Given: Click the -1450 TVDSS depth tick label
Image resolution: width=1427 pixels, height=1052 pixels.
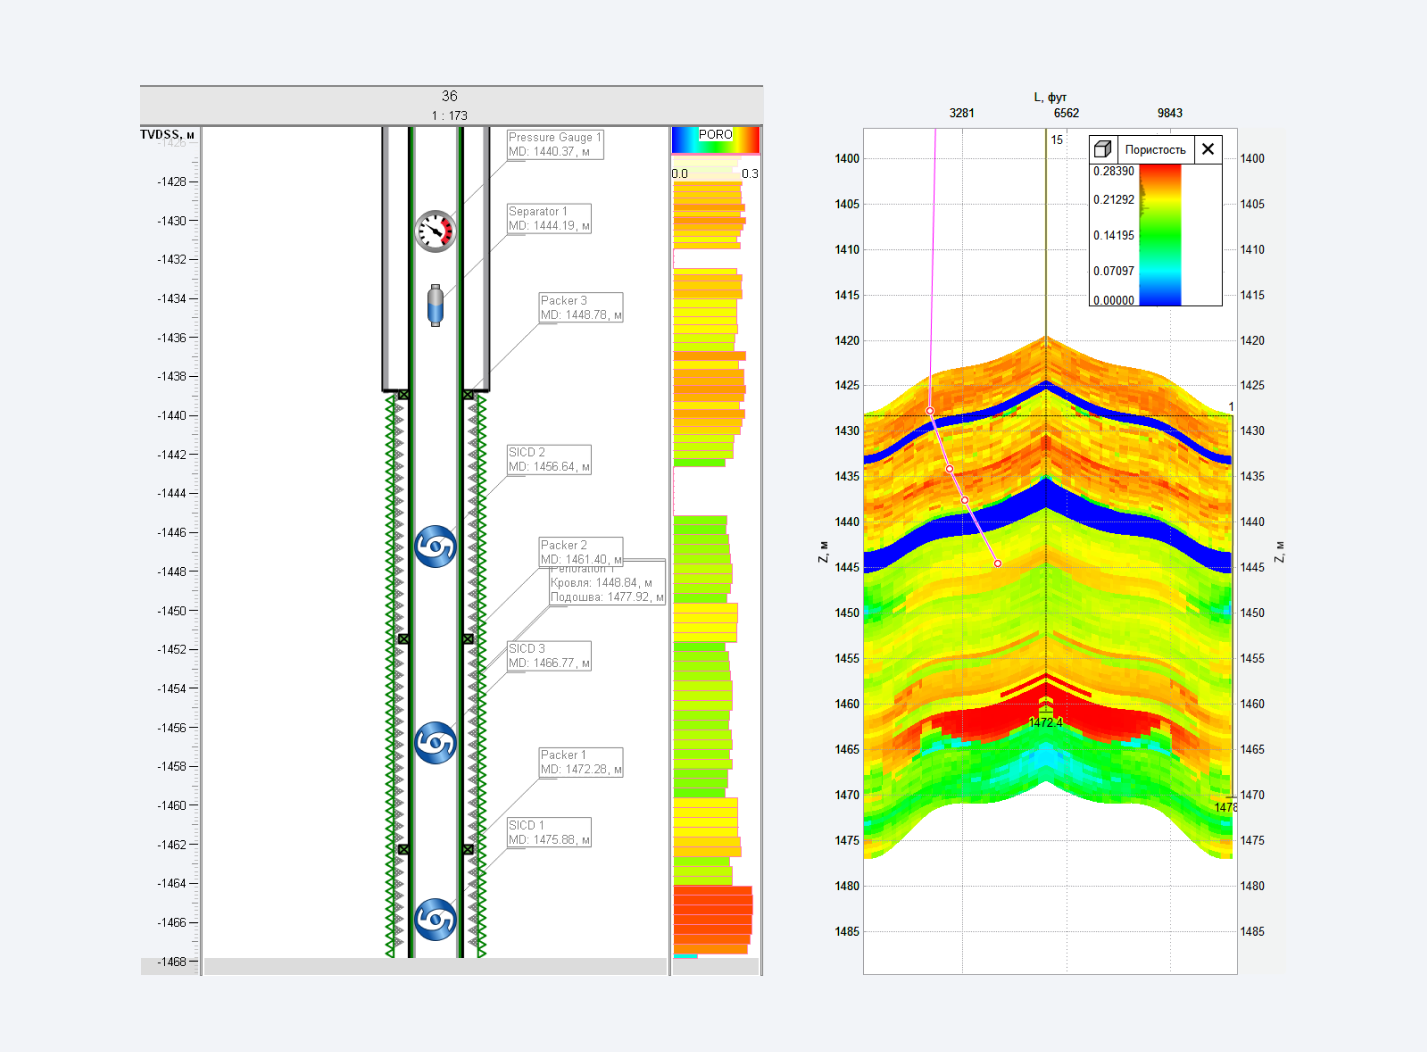Looking at the screenshot, I should tap(172, 610).
